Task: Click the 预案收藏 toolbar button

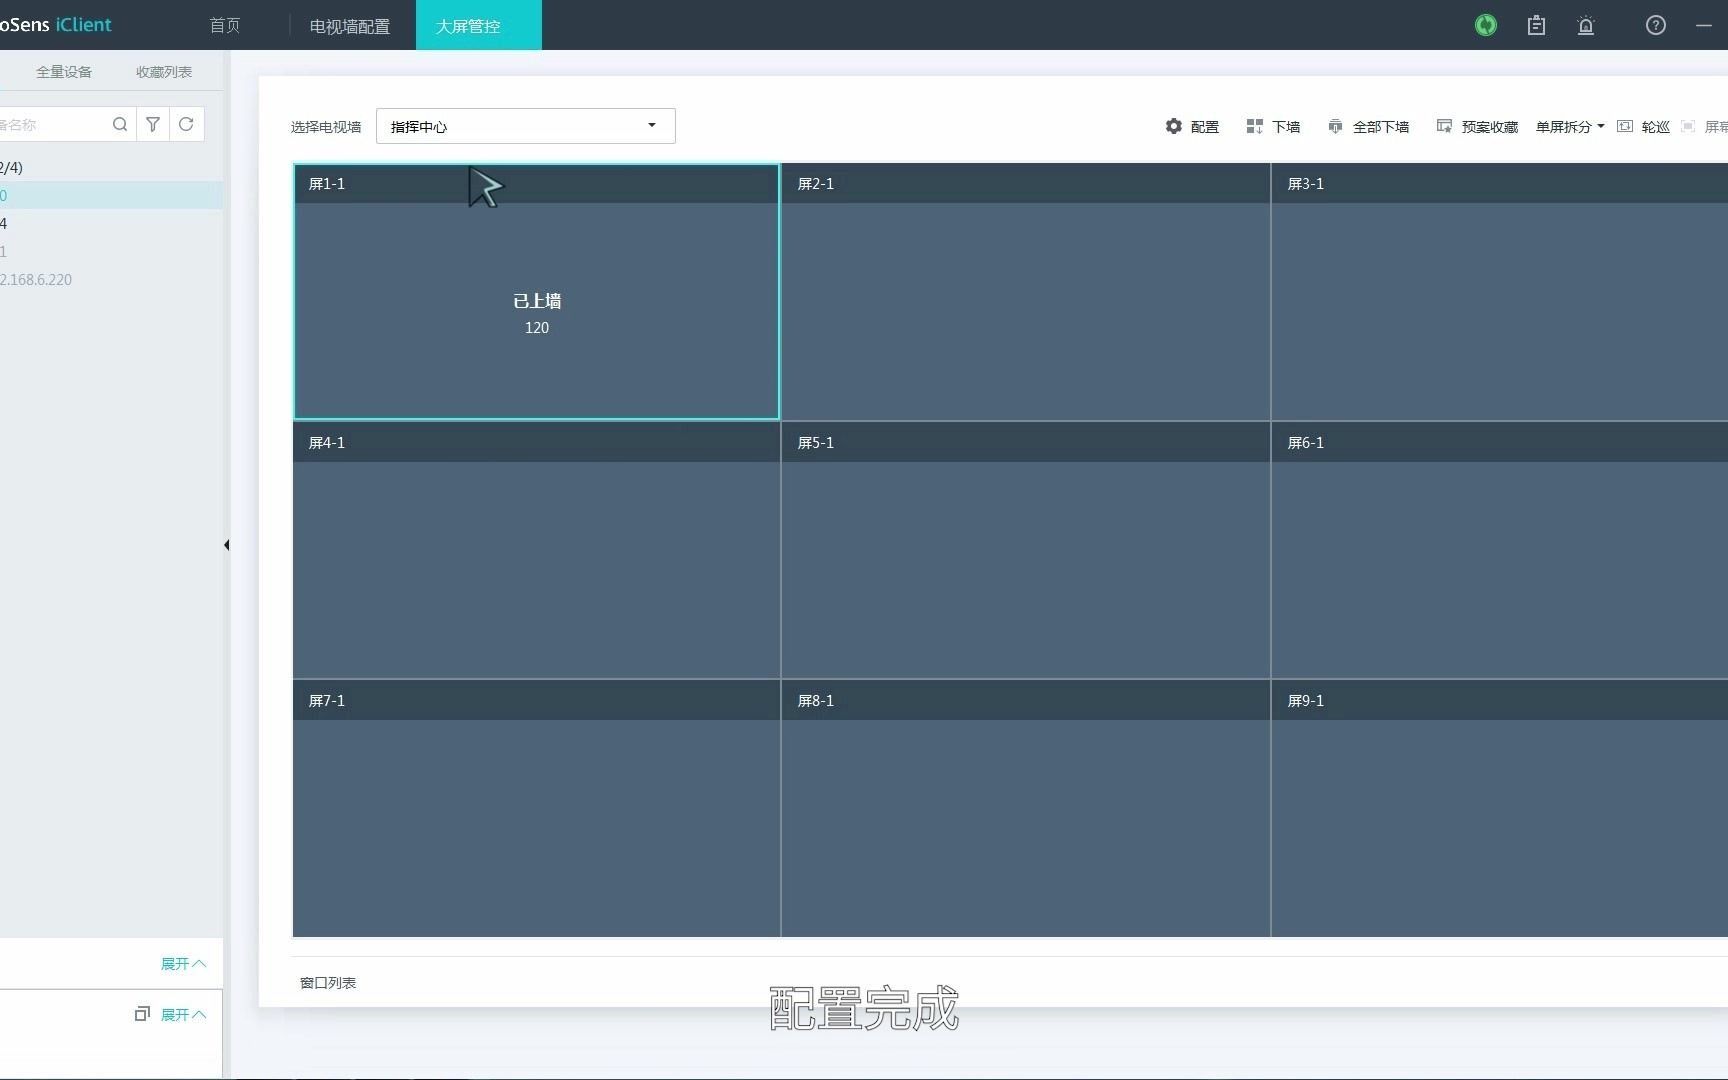Action: [1477, 126]
